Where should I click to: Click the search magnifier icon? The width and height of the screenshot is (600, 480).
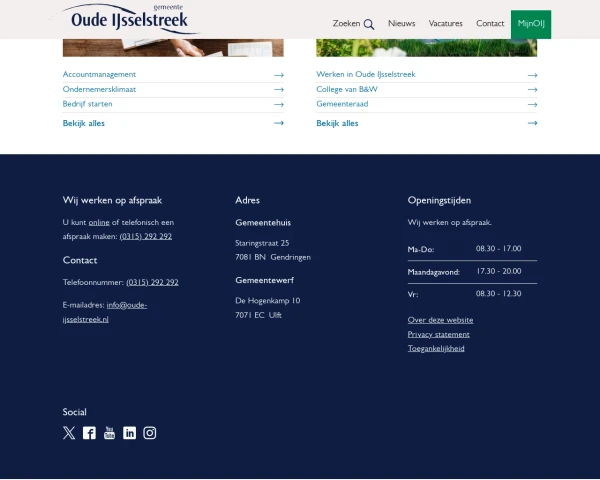(369, 24)
